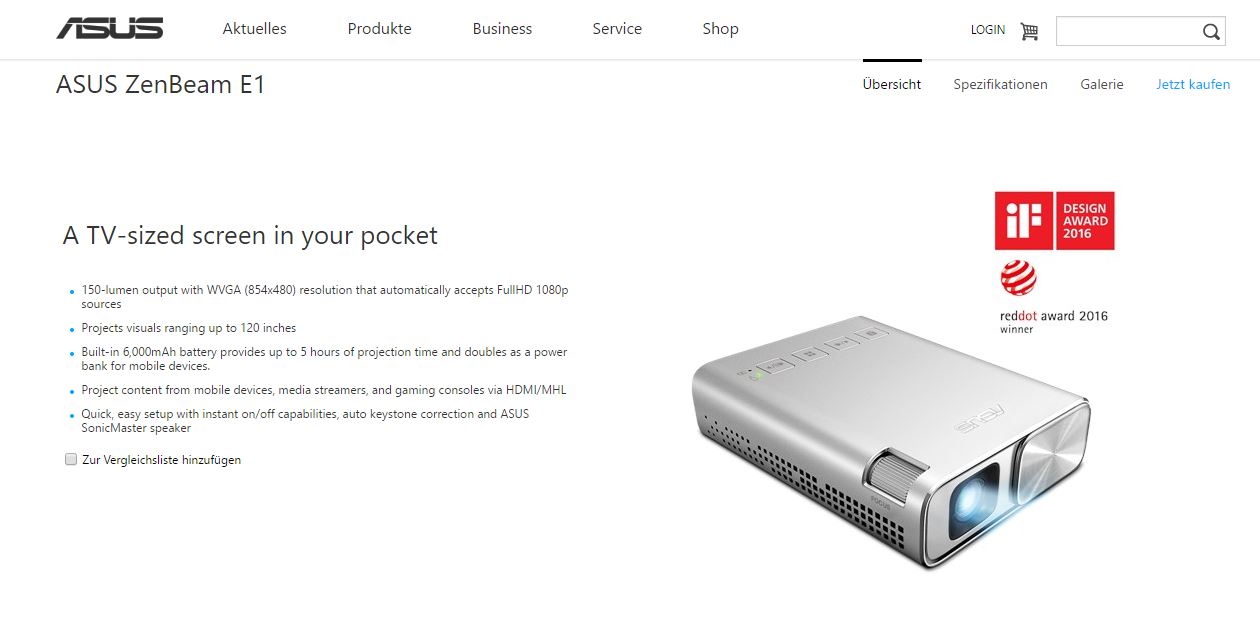Open the Aktuelles menu
Image resolution: width=1260 pixels, height=623 pixels.
[254, 29]
